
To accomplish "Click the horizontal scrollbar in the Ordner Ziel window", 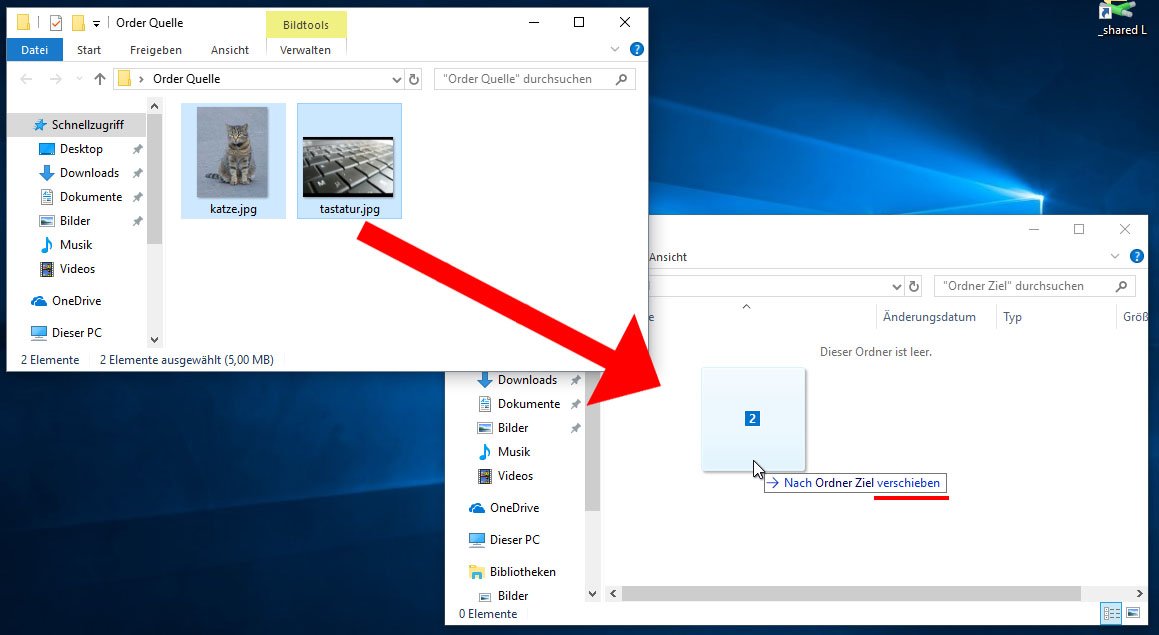I will [x=850, y=593].
